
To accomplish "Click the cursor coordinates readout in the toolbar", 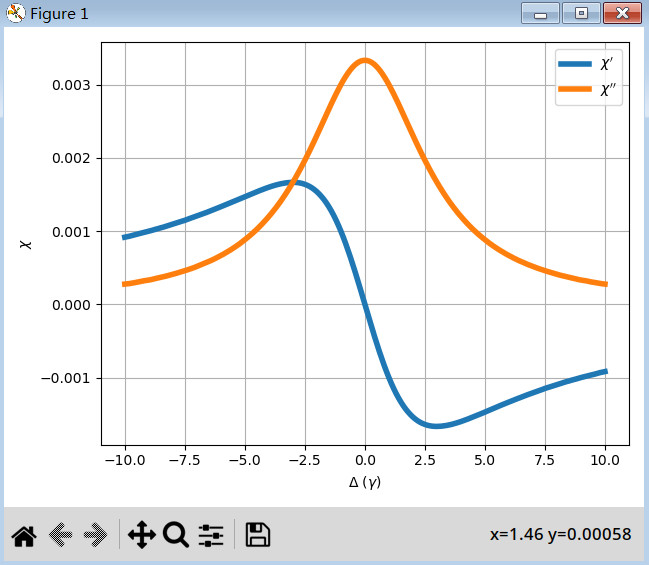I will (560, 535).
